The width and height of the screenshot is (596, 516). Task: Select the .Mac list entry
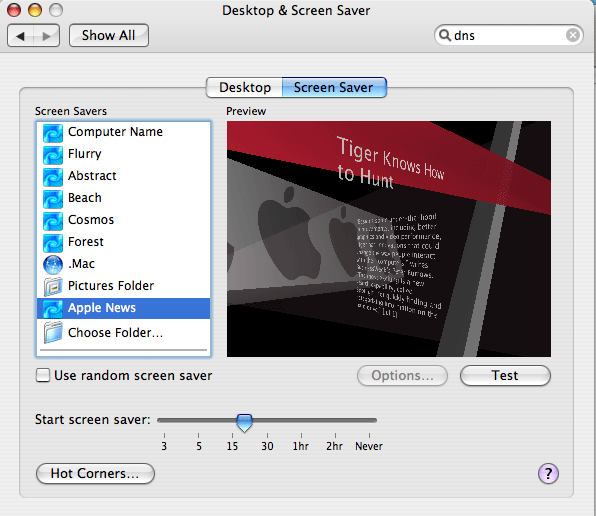click(123, 264)
